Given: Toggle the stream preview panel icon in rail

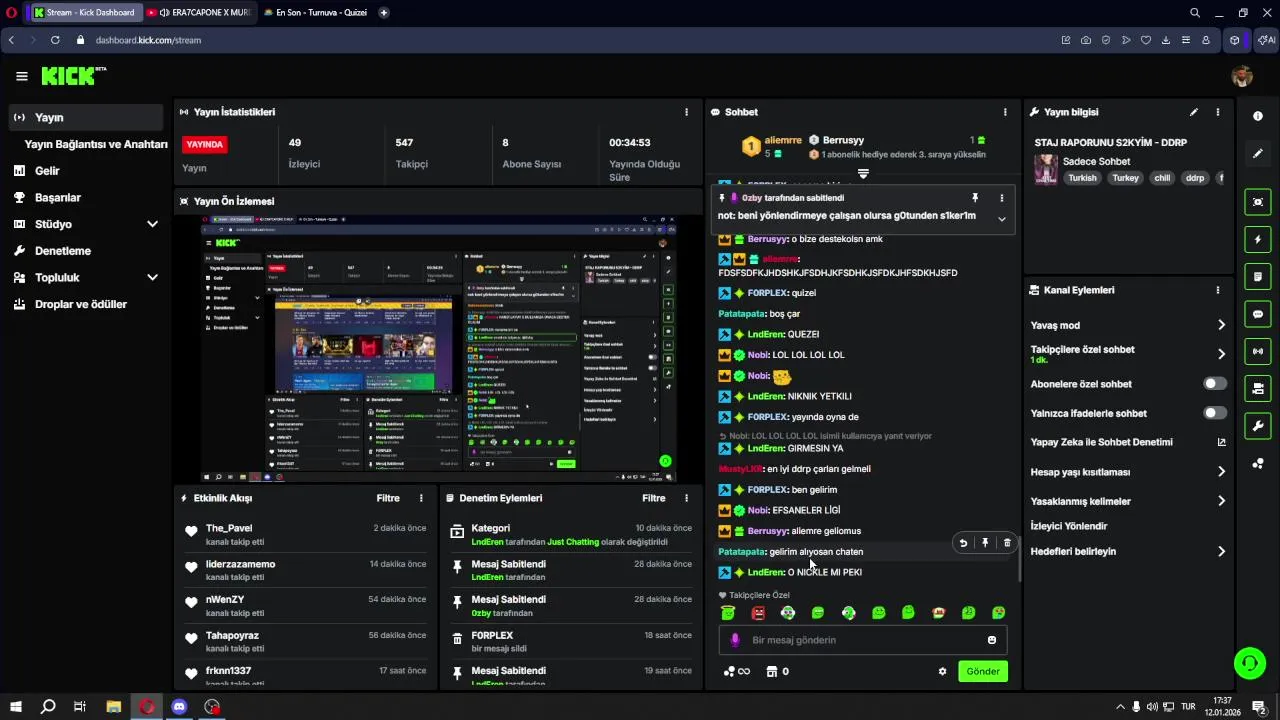Looking at the screenshot, I should (1258, 202).
